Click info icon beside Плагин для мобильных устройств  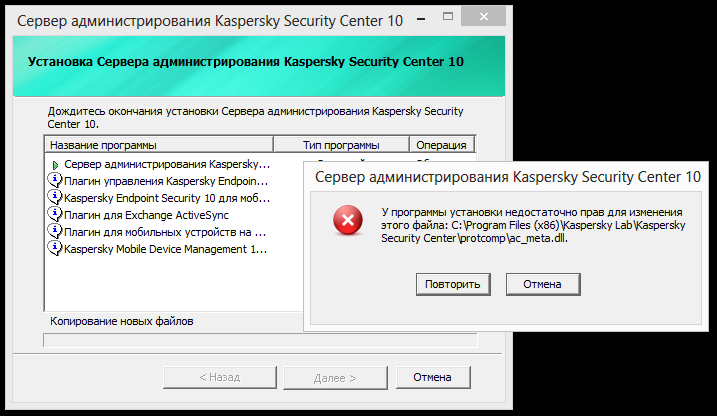55,231
